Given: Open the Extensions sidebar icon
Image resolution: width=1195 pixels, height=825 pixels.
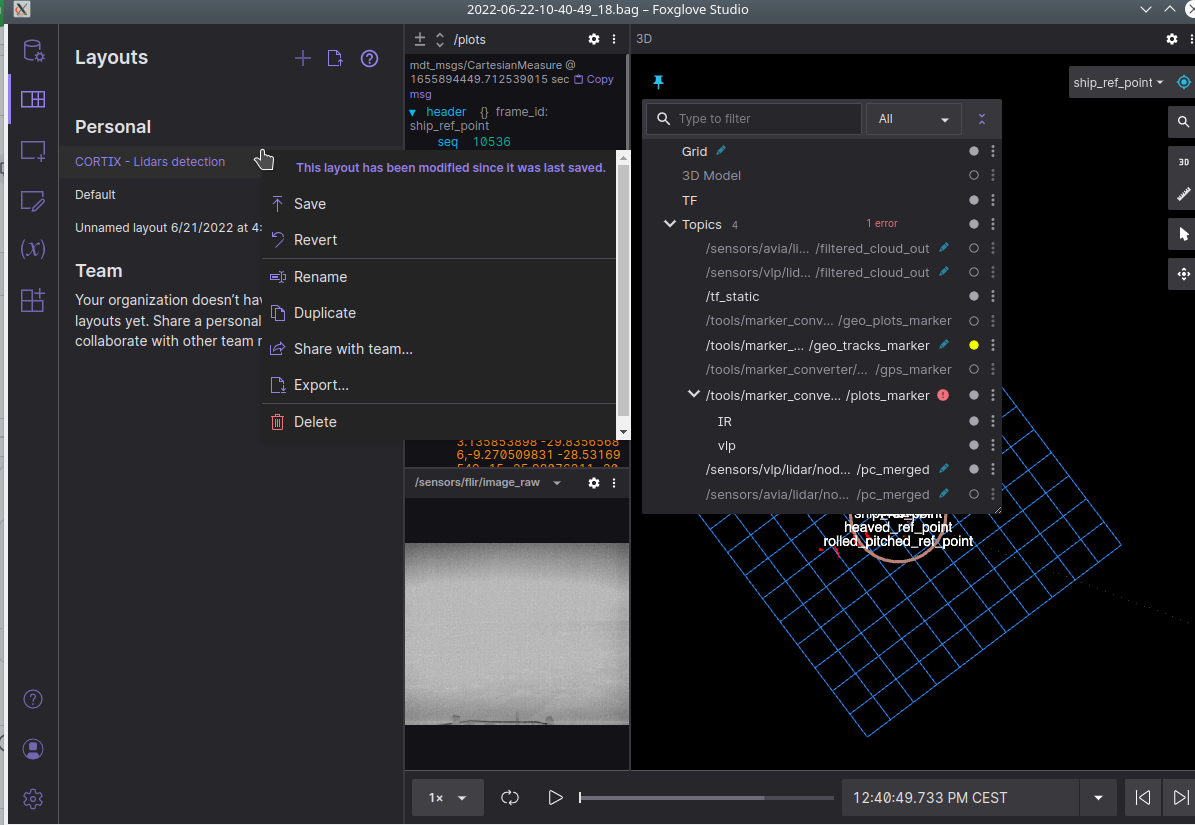Looking at the screenshot, I should tap(33, 299).
